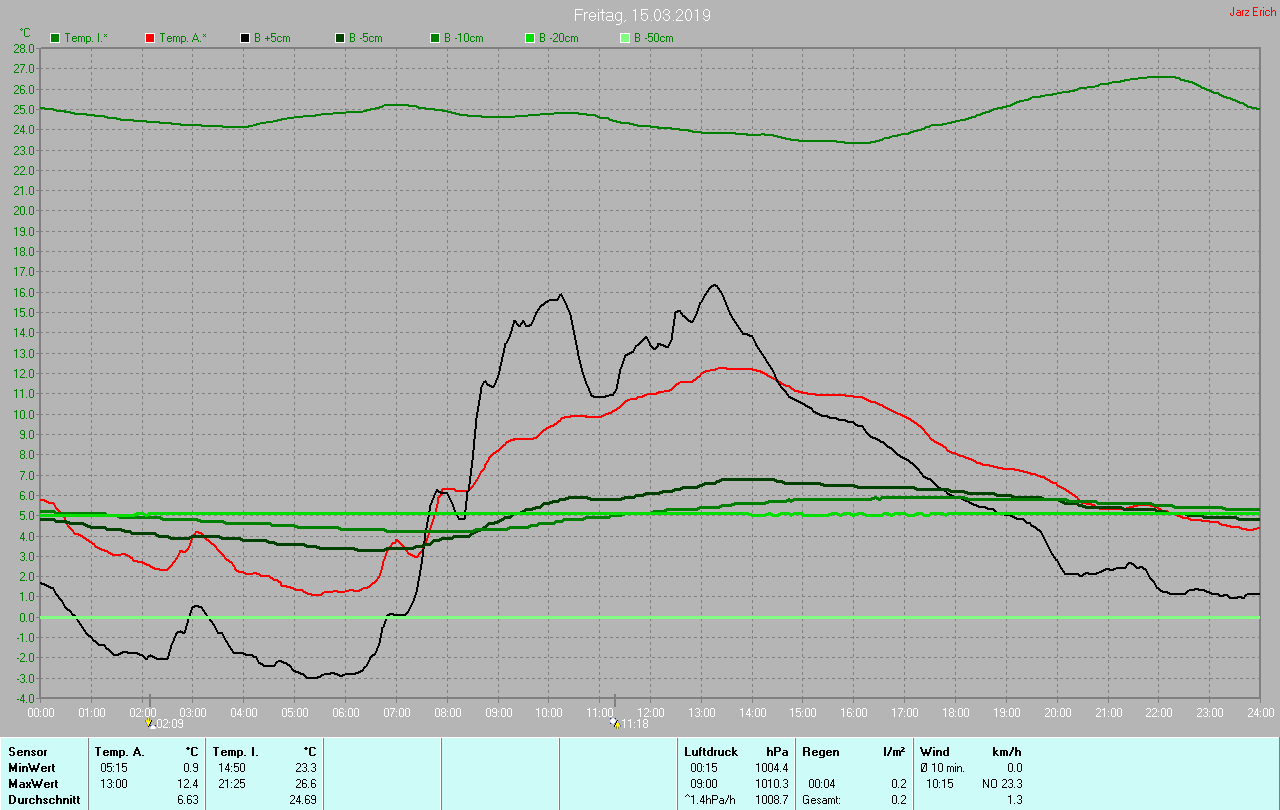Click the MaxWert row label

34,783
